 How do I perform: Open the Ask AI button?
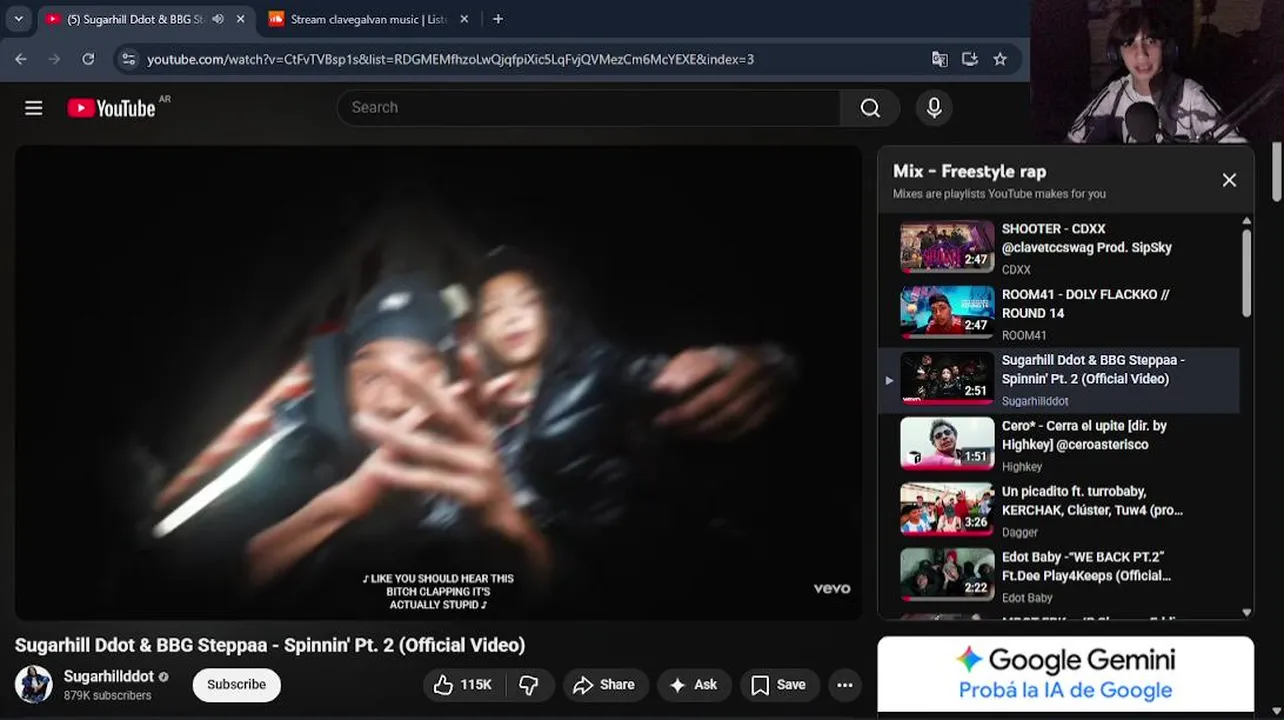tap(693, 685)
